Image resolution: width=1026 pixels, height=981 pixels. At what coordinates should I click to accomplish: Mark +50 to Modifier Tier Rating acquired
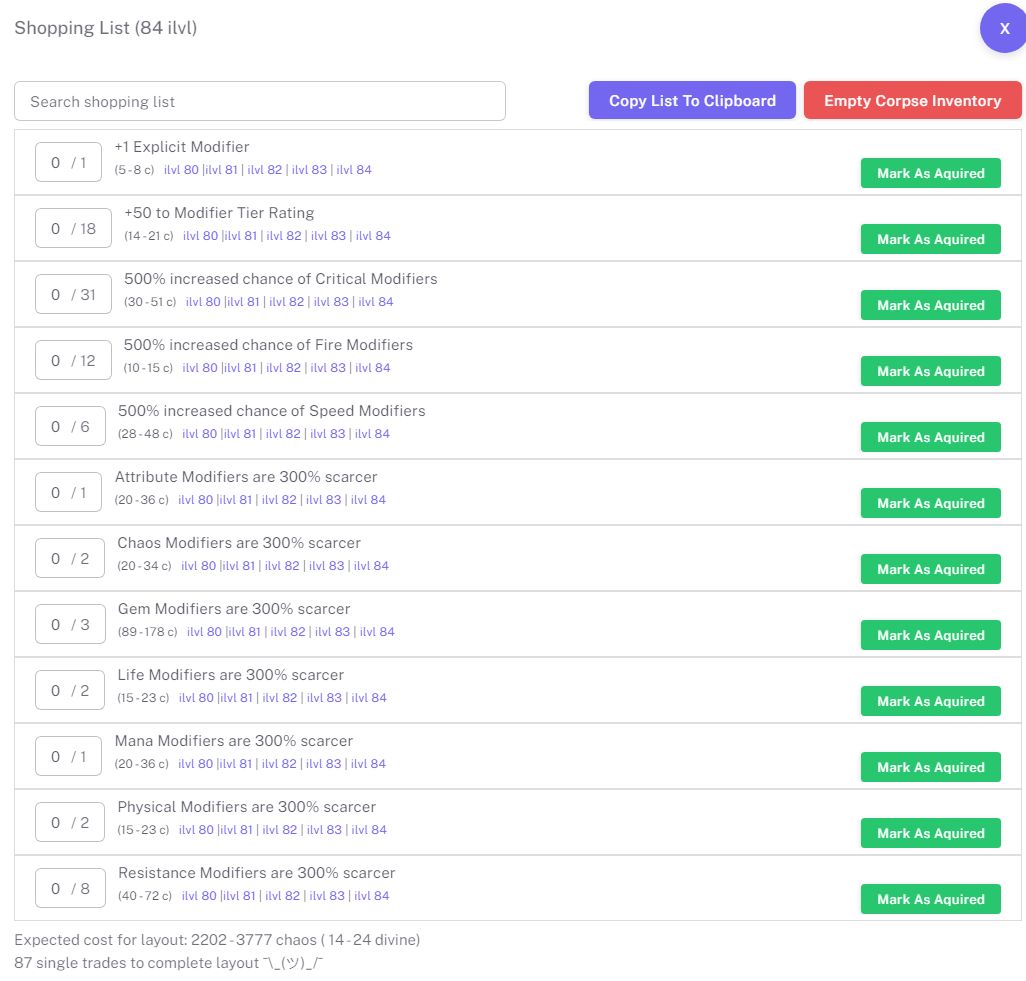click(930, 239)
